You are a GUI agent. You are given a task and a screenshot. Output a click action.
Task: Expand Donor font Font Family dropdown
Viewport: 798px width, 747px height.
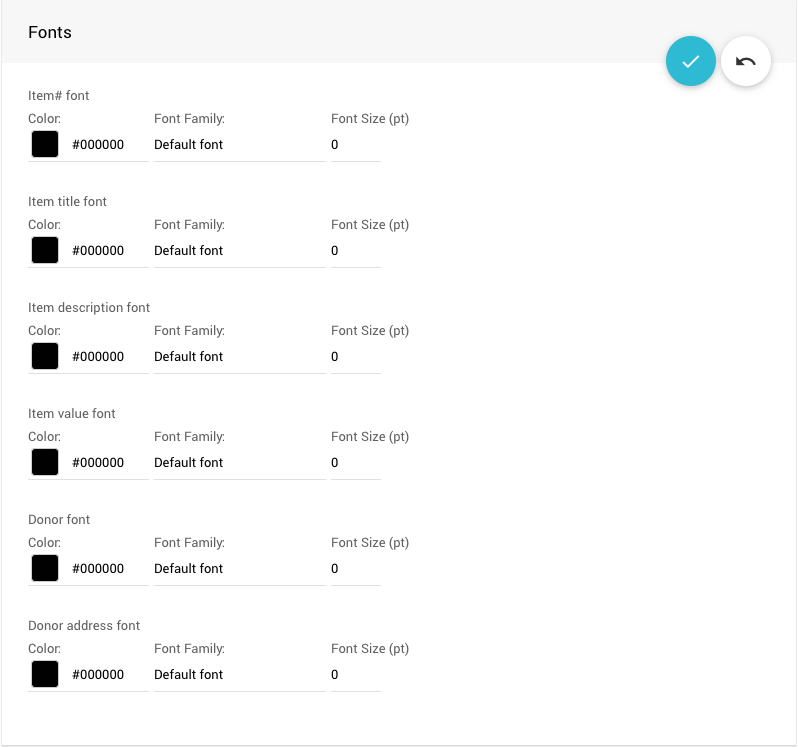coord(239,569)
